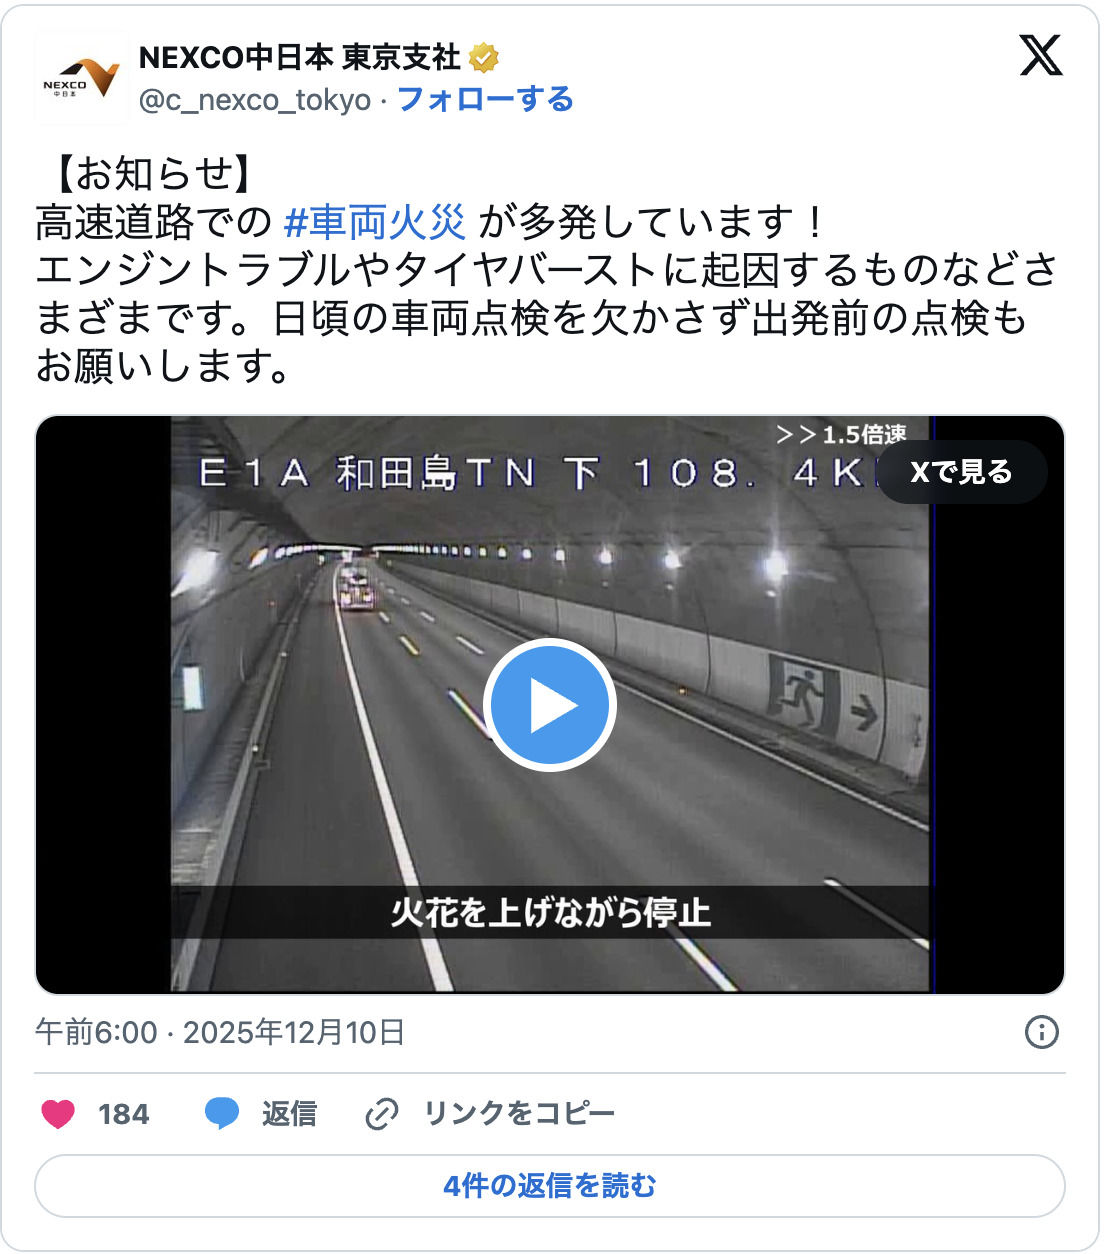The width and height of the screenshot is (1104, 1254).
Task: Open 4件の返信を読む replies button
Action: pyautogui.click(x=550, y=1186)
